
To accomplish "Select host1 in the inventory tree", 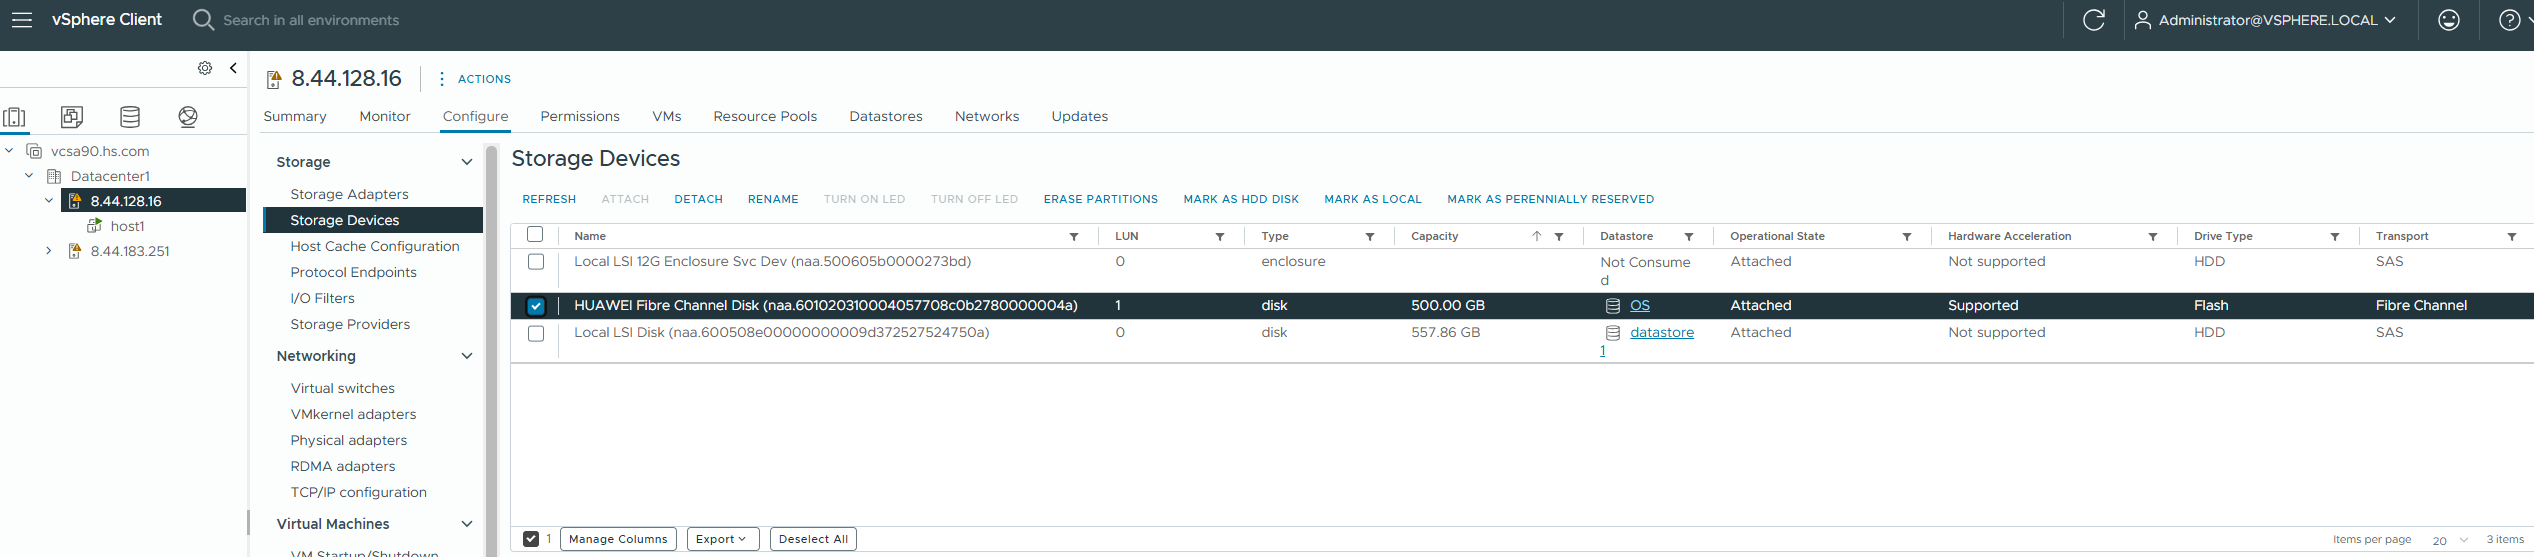I will coord(127,226).
